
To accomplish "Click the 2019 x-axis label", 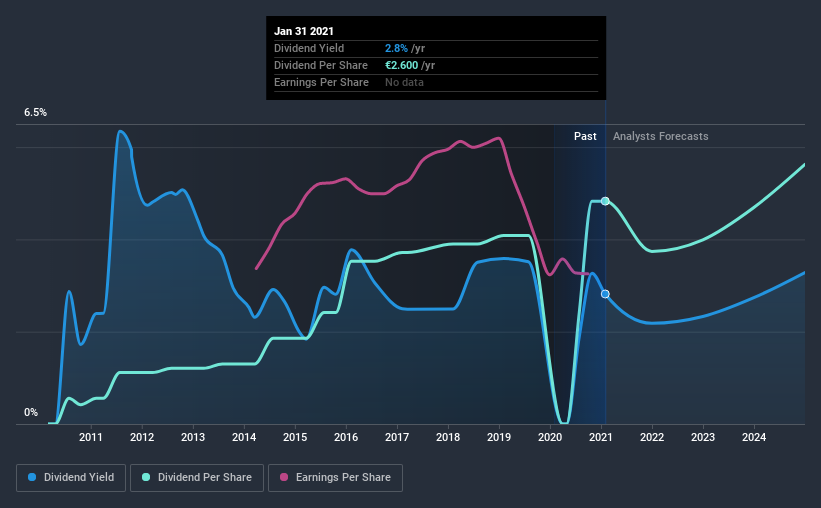I will click(x=499, y=437).
